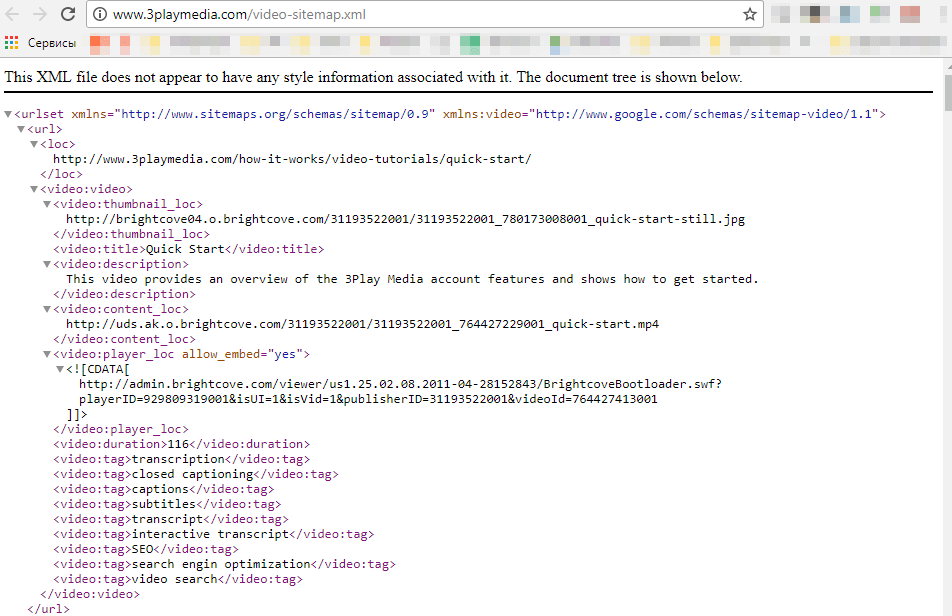Click the closing /video:video tag
Screen dimensions: 952x616
tap(90, 594)
